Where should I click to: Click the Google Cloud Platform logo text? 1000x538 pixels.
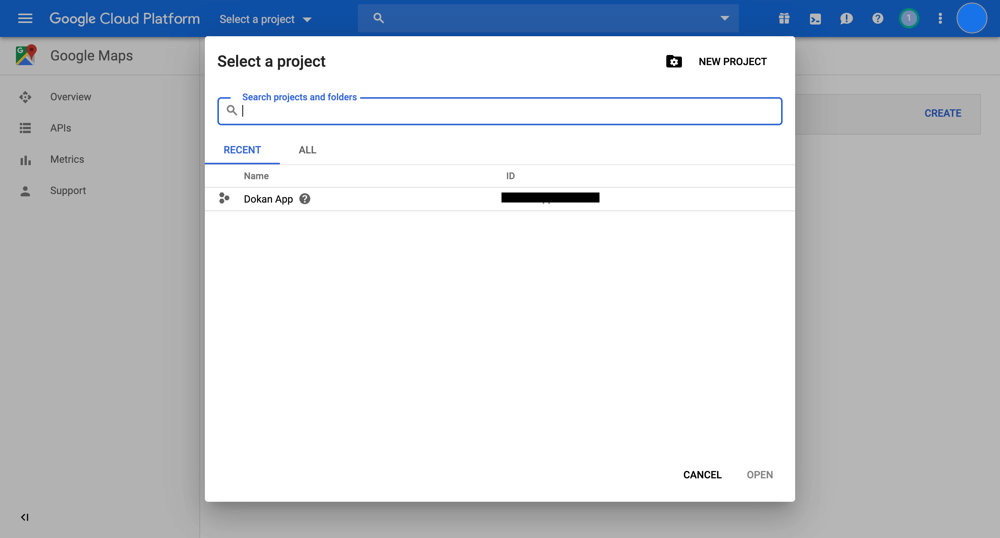pyautogui.click(x=124, y=18)
